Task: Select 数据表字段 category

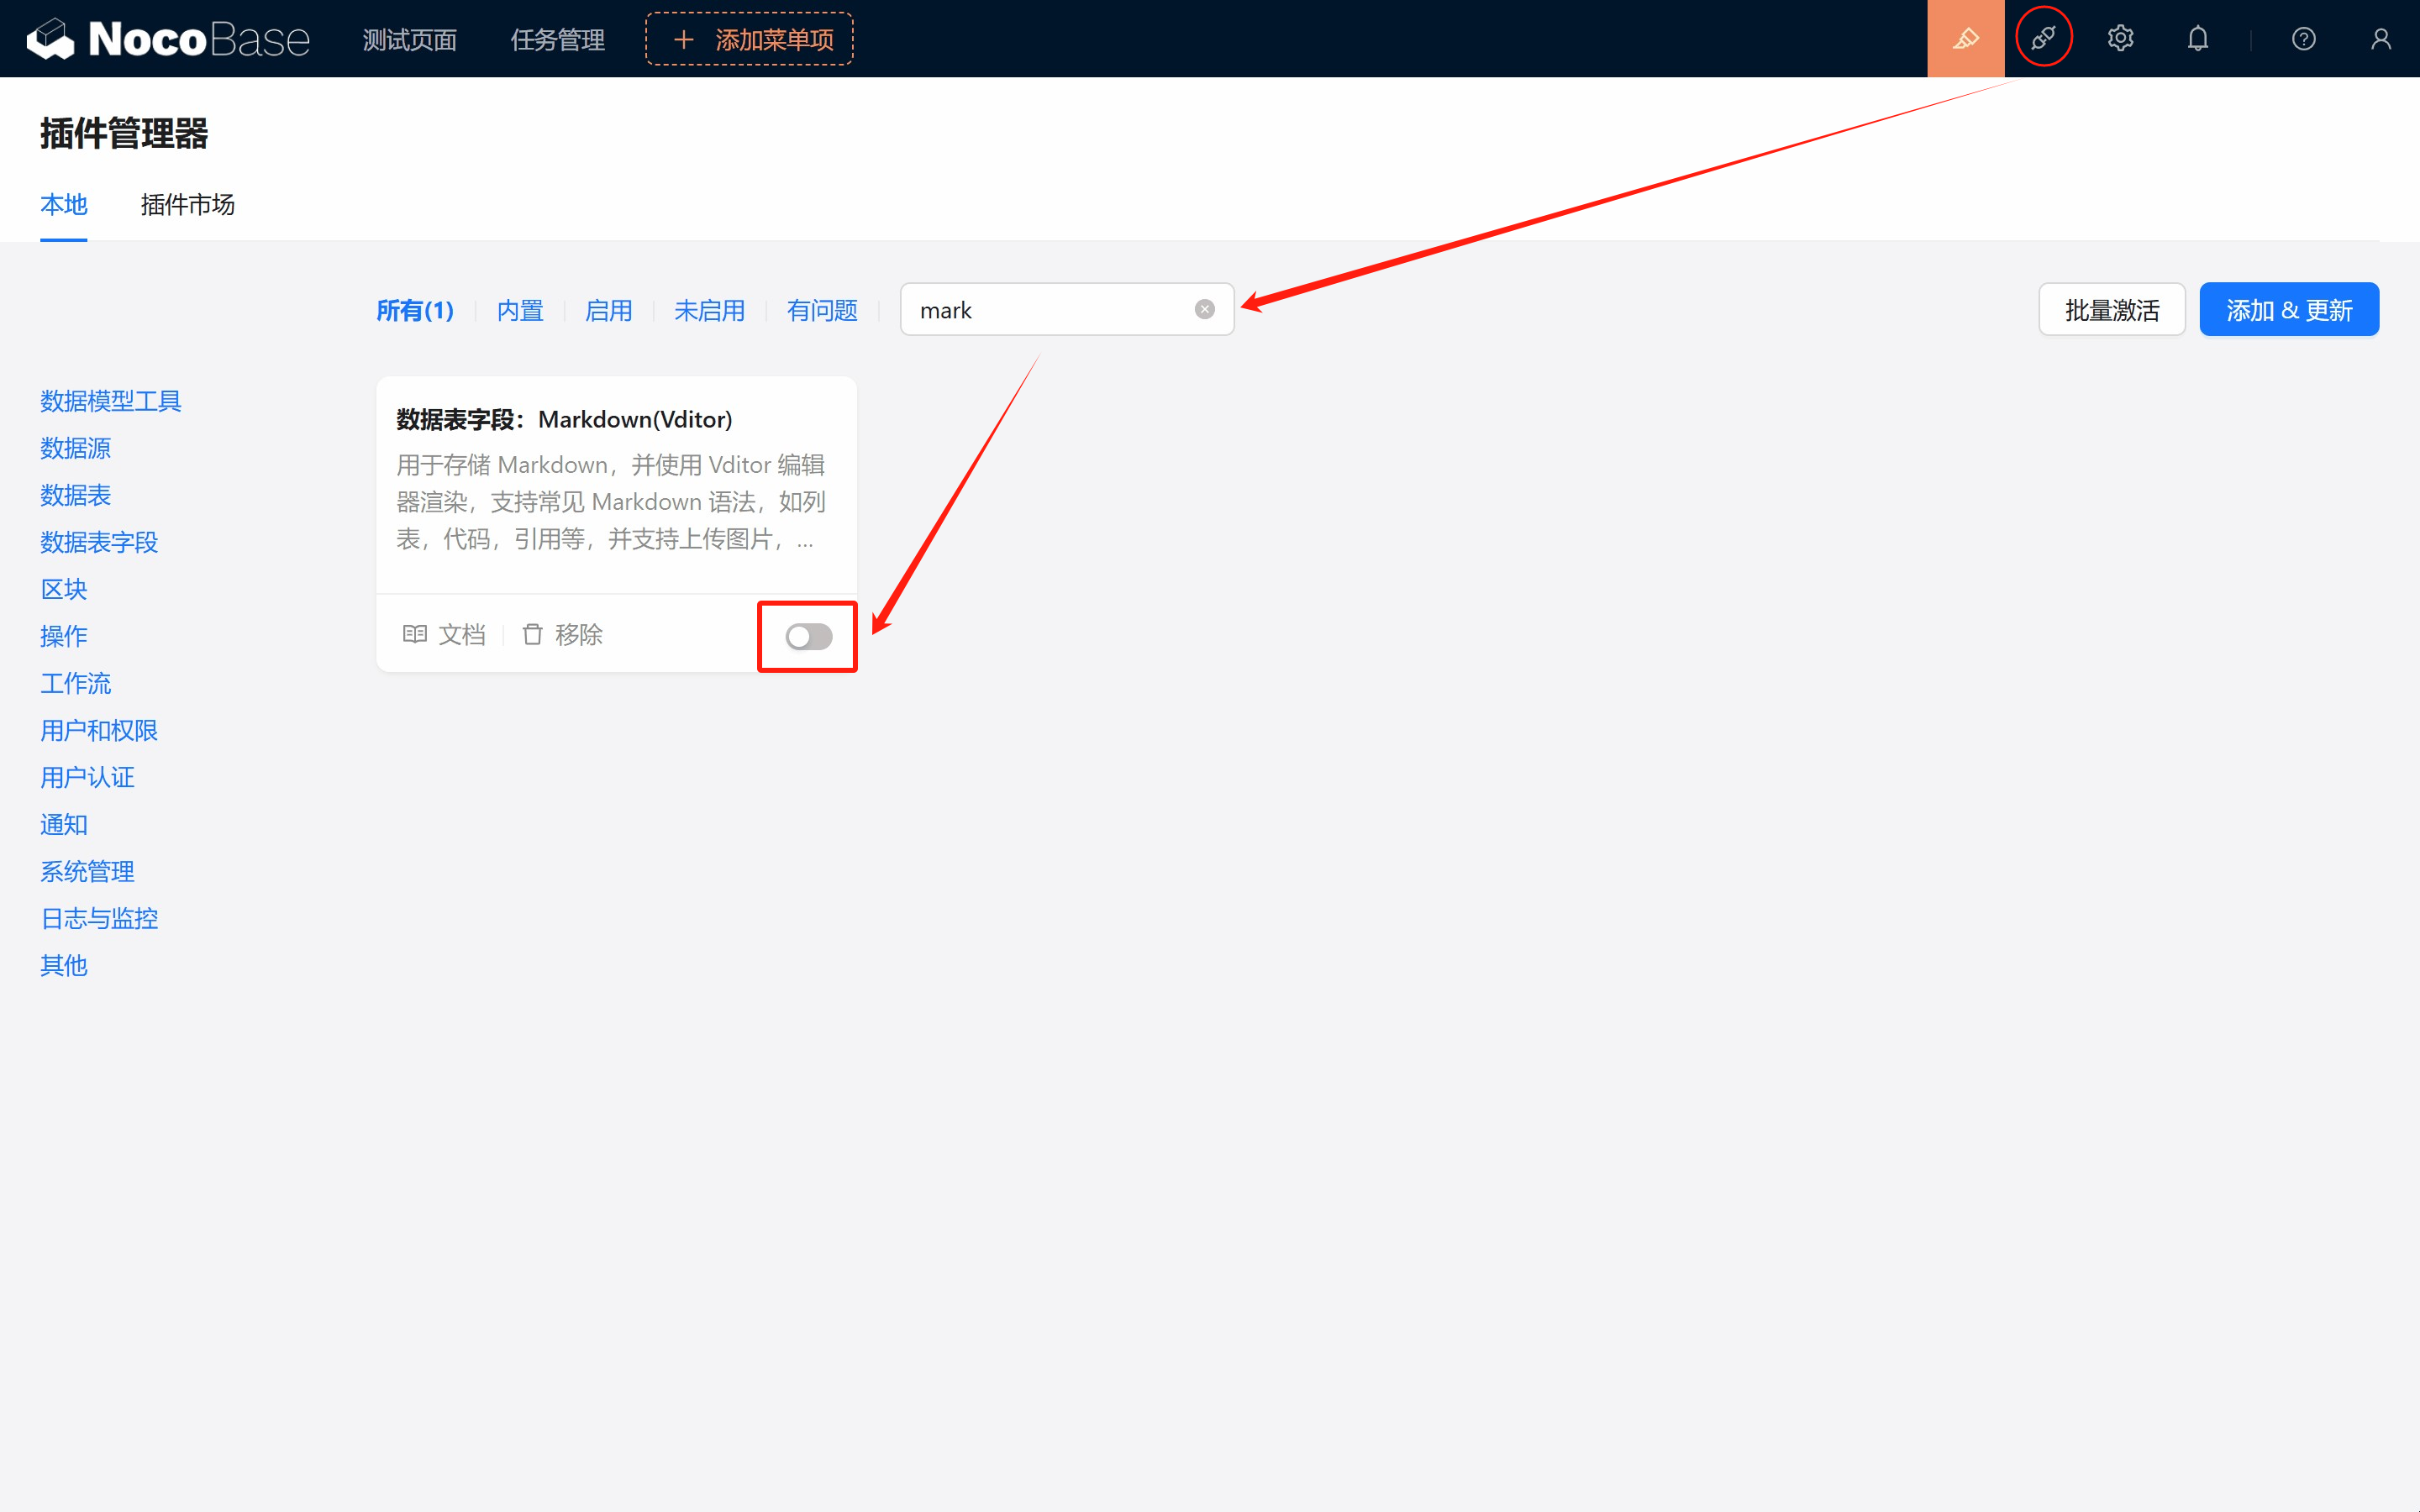Action: [x=99, y=541]
